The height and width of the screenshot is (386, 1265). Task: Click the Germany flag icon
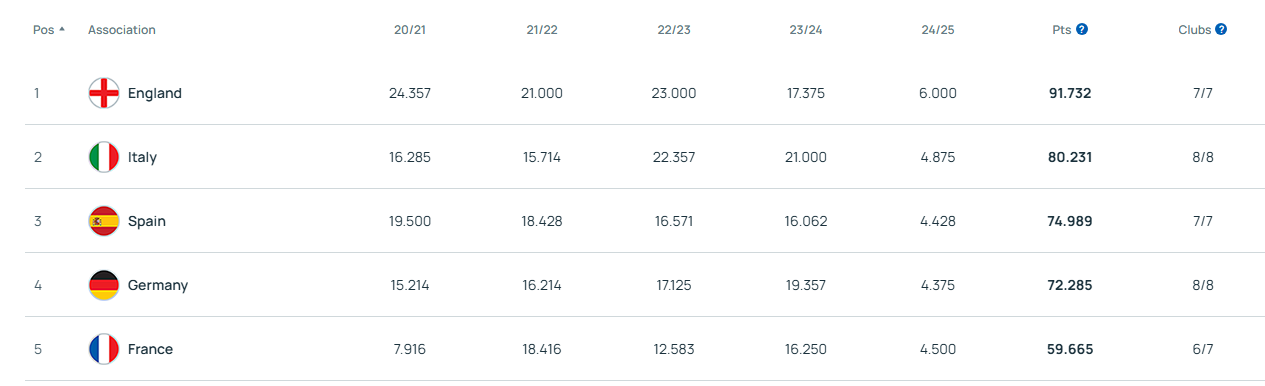[104, 285]
